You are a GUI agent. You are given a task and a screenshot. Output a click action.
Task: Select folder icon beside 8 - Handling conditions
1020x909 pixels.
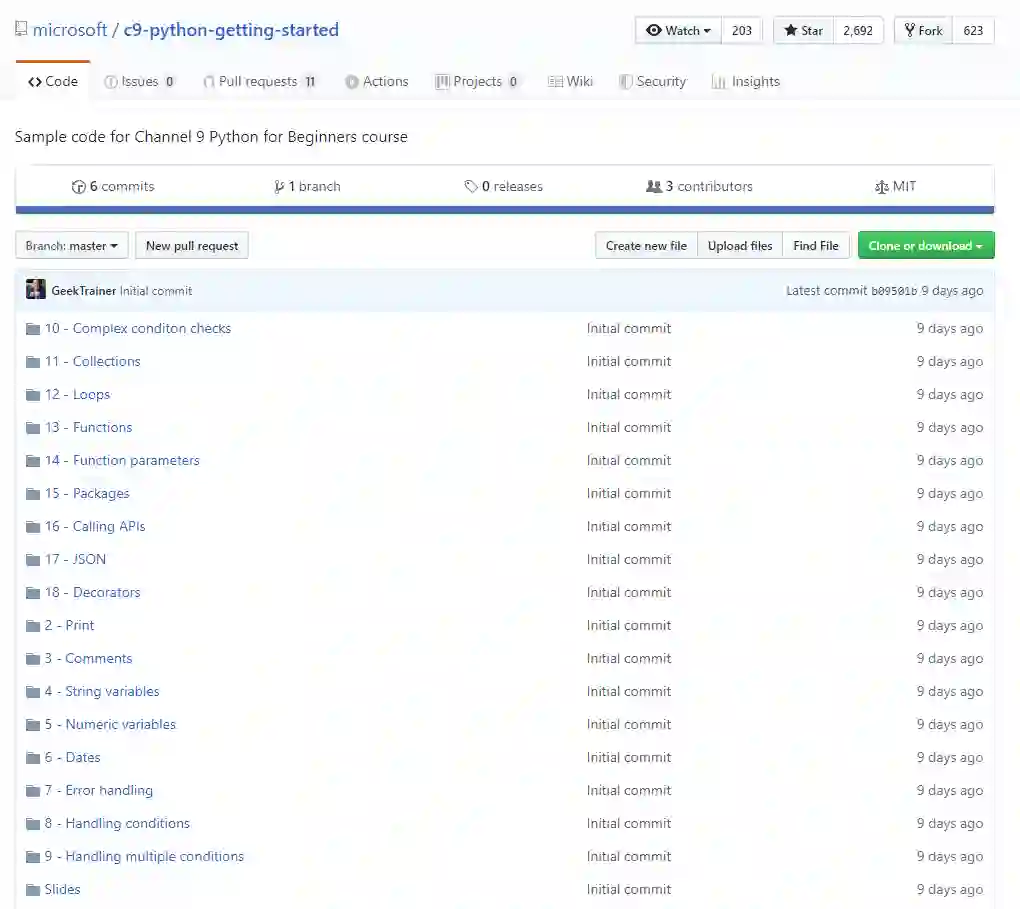coord(33,824)
